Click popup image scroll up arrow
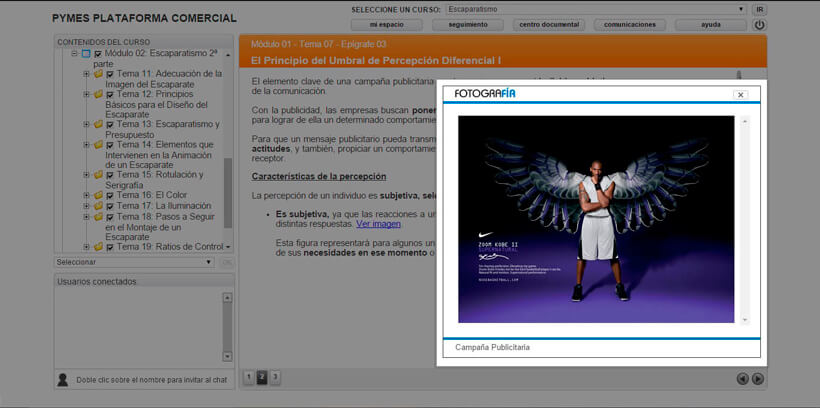820x408 pixels. pyautogui.click(x=745, y=121)
